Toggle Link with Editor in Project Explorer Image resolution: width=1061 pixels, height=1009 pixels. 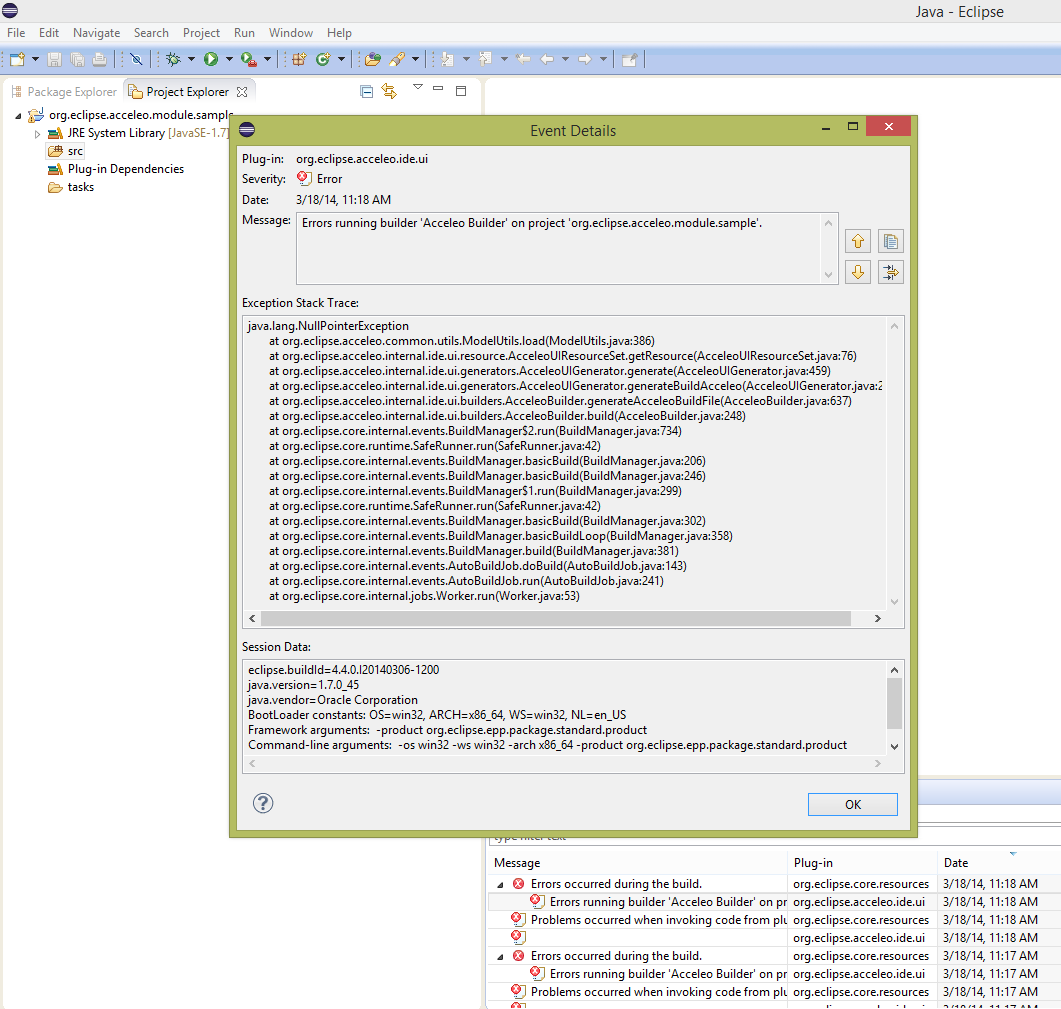[389, 91]
